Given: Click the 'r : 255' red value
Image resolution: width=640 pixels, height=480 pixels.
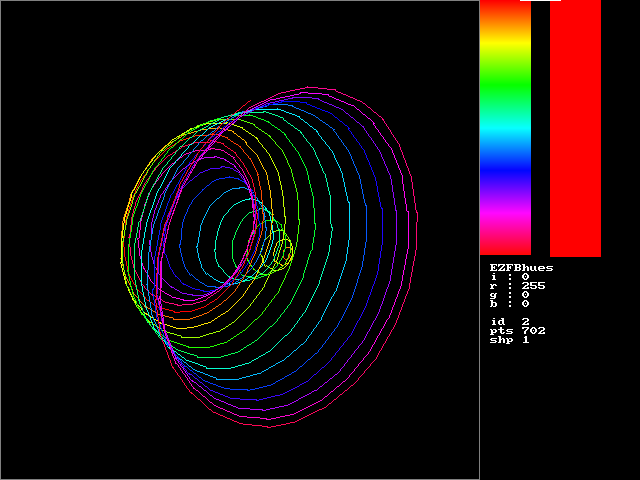Looking at the screenshot, I should point(518,286).
